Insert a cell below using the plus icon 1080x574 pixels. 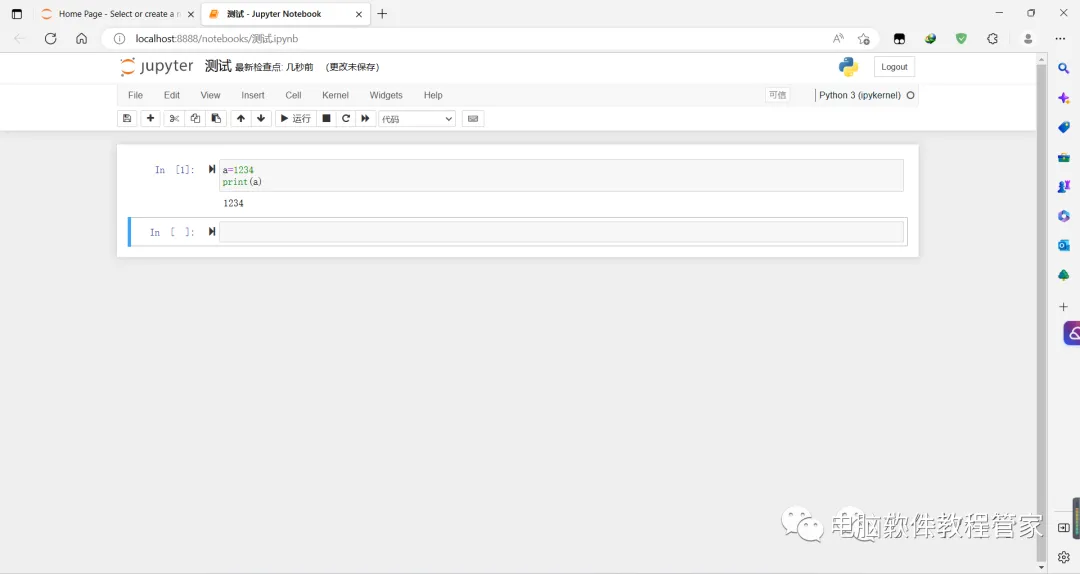point(150,119)
